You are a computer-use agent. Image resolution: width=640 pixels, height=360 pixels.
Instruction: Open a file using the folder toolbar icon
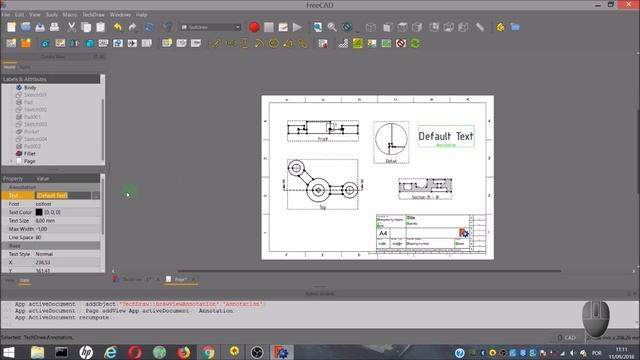pos(26,27)
